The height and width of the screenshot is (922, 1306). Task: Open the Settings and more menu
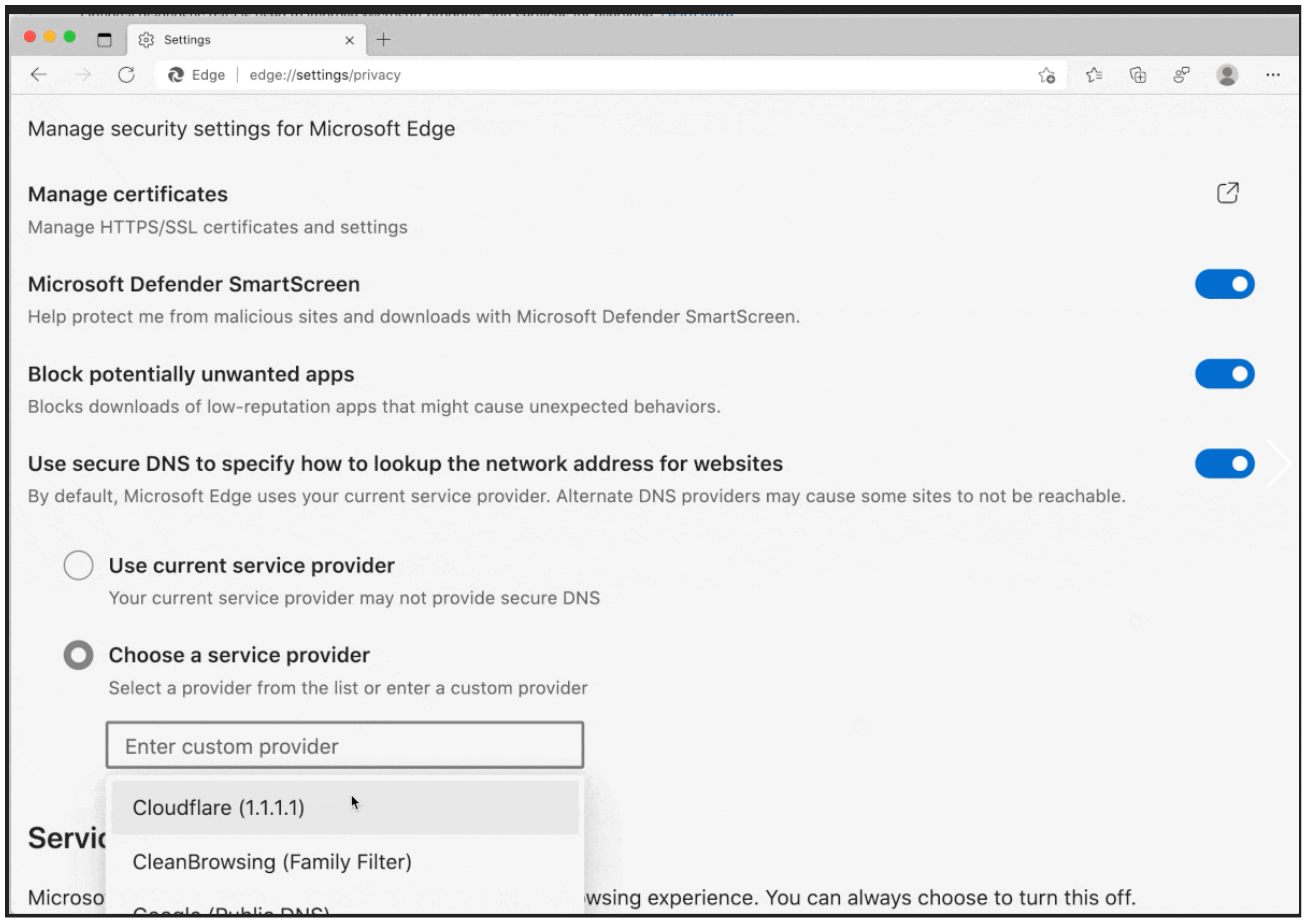tap(1273, 74)
